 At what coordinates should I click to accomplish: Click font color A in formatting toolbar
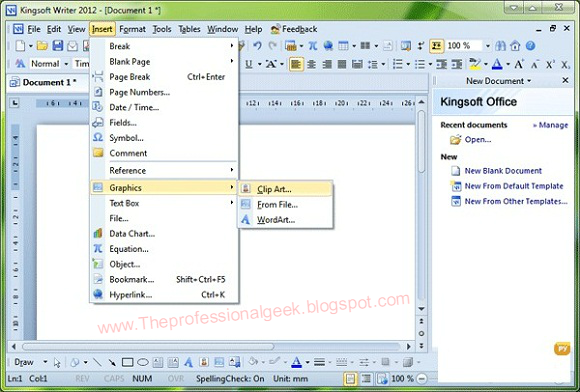[497, 64]
